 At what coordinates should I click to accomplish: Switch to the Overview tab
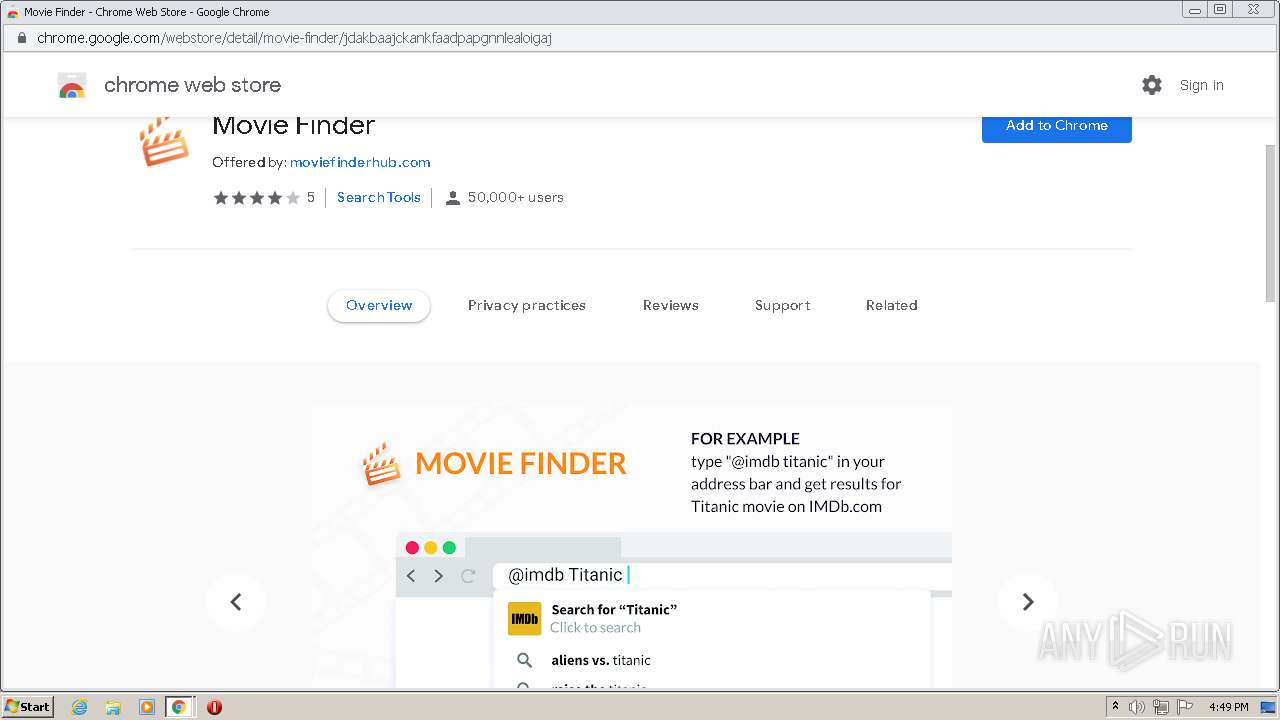tap(379, 306)
